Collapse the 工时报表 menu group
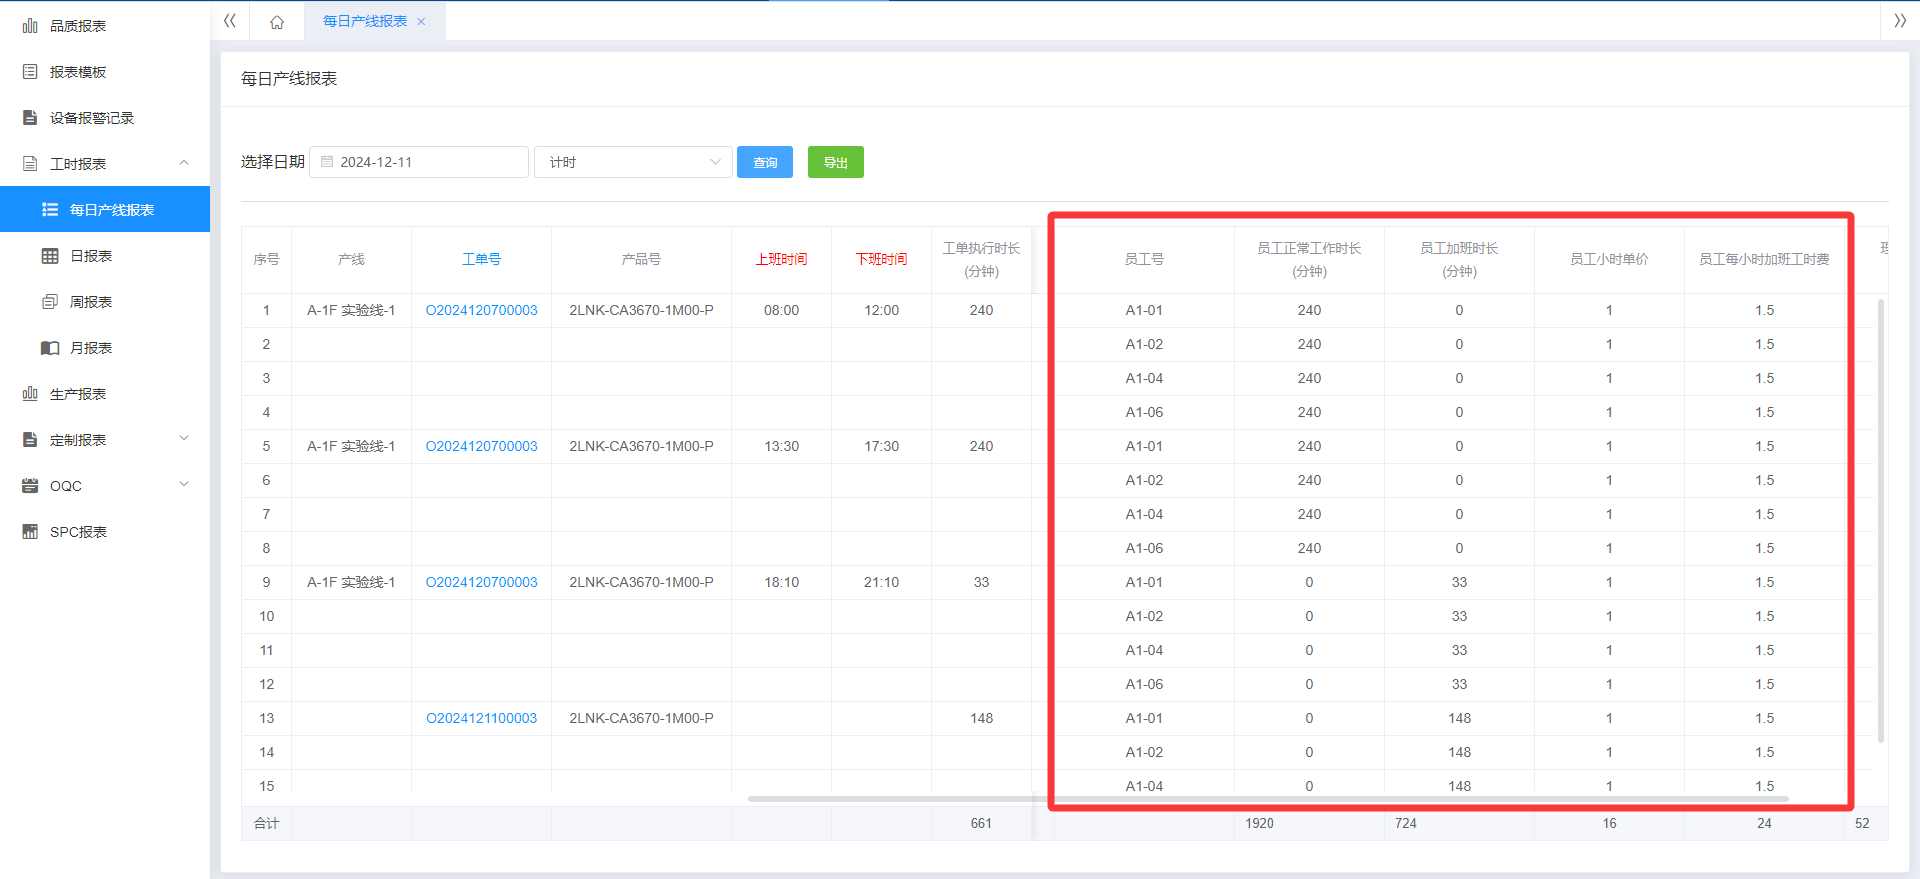Viewport: 1920px width, 879px height. tap(184, 163)
